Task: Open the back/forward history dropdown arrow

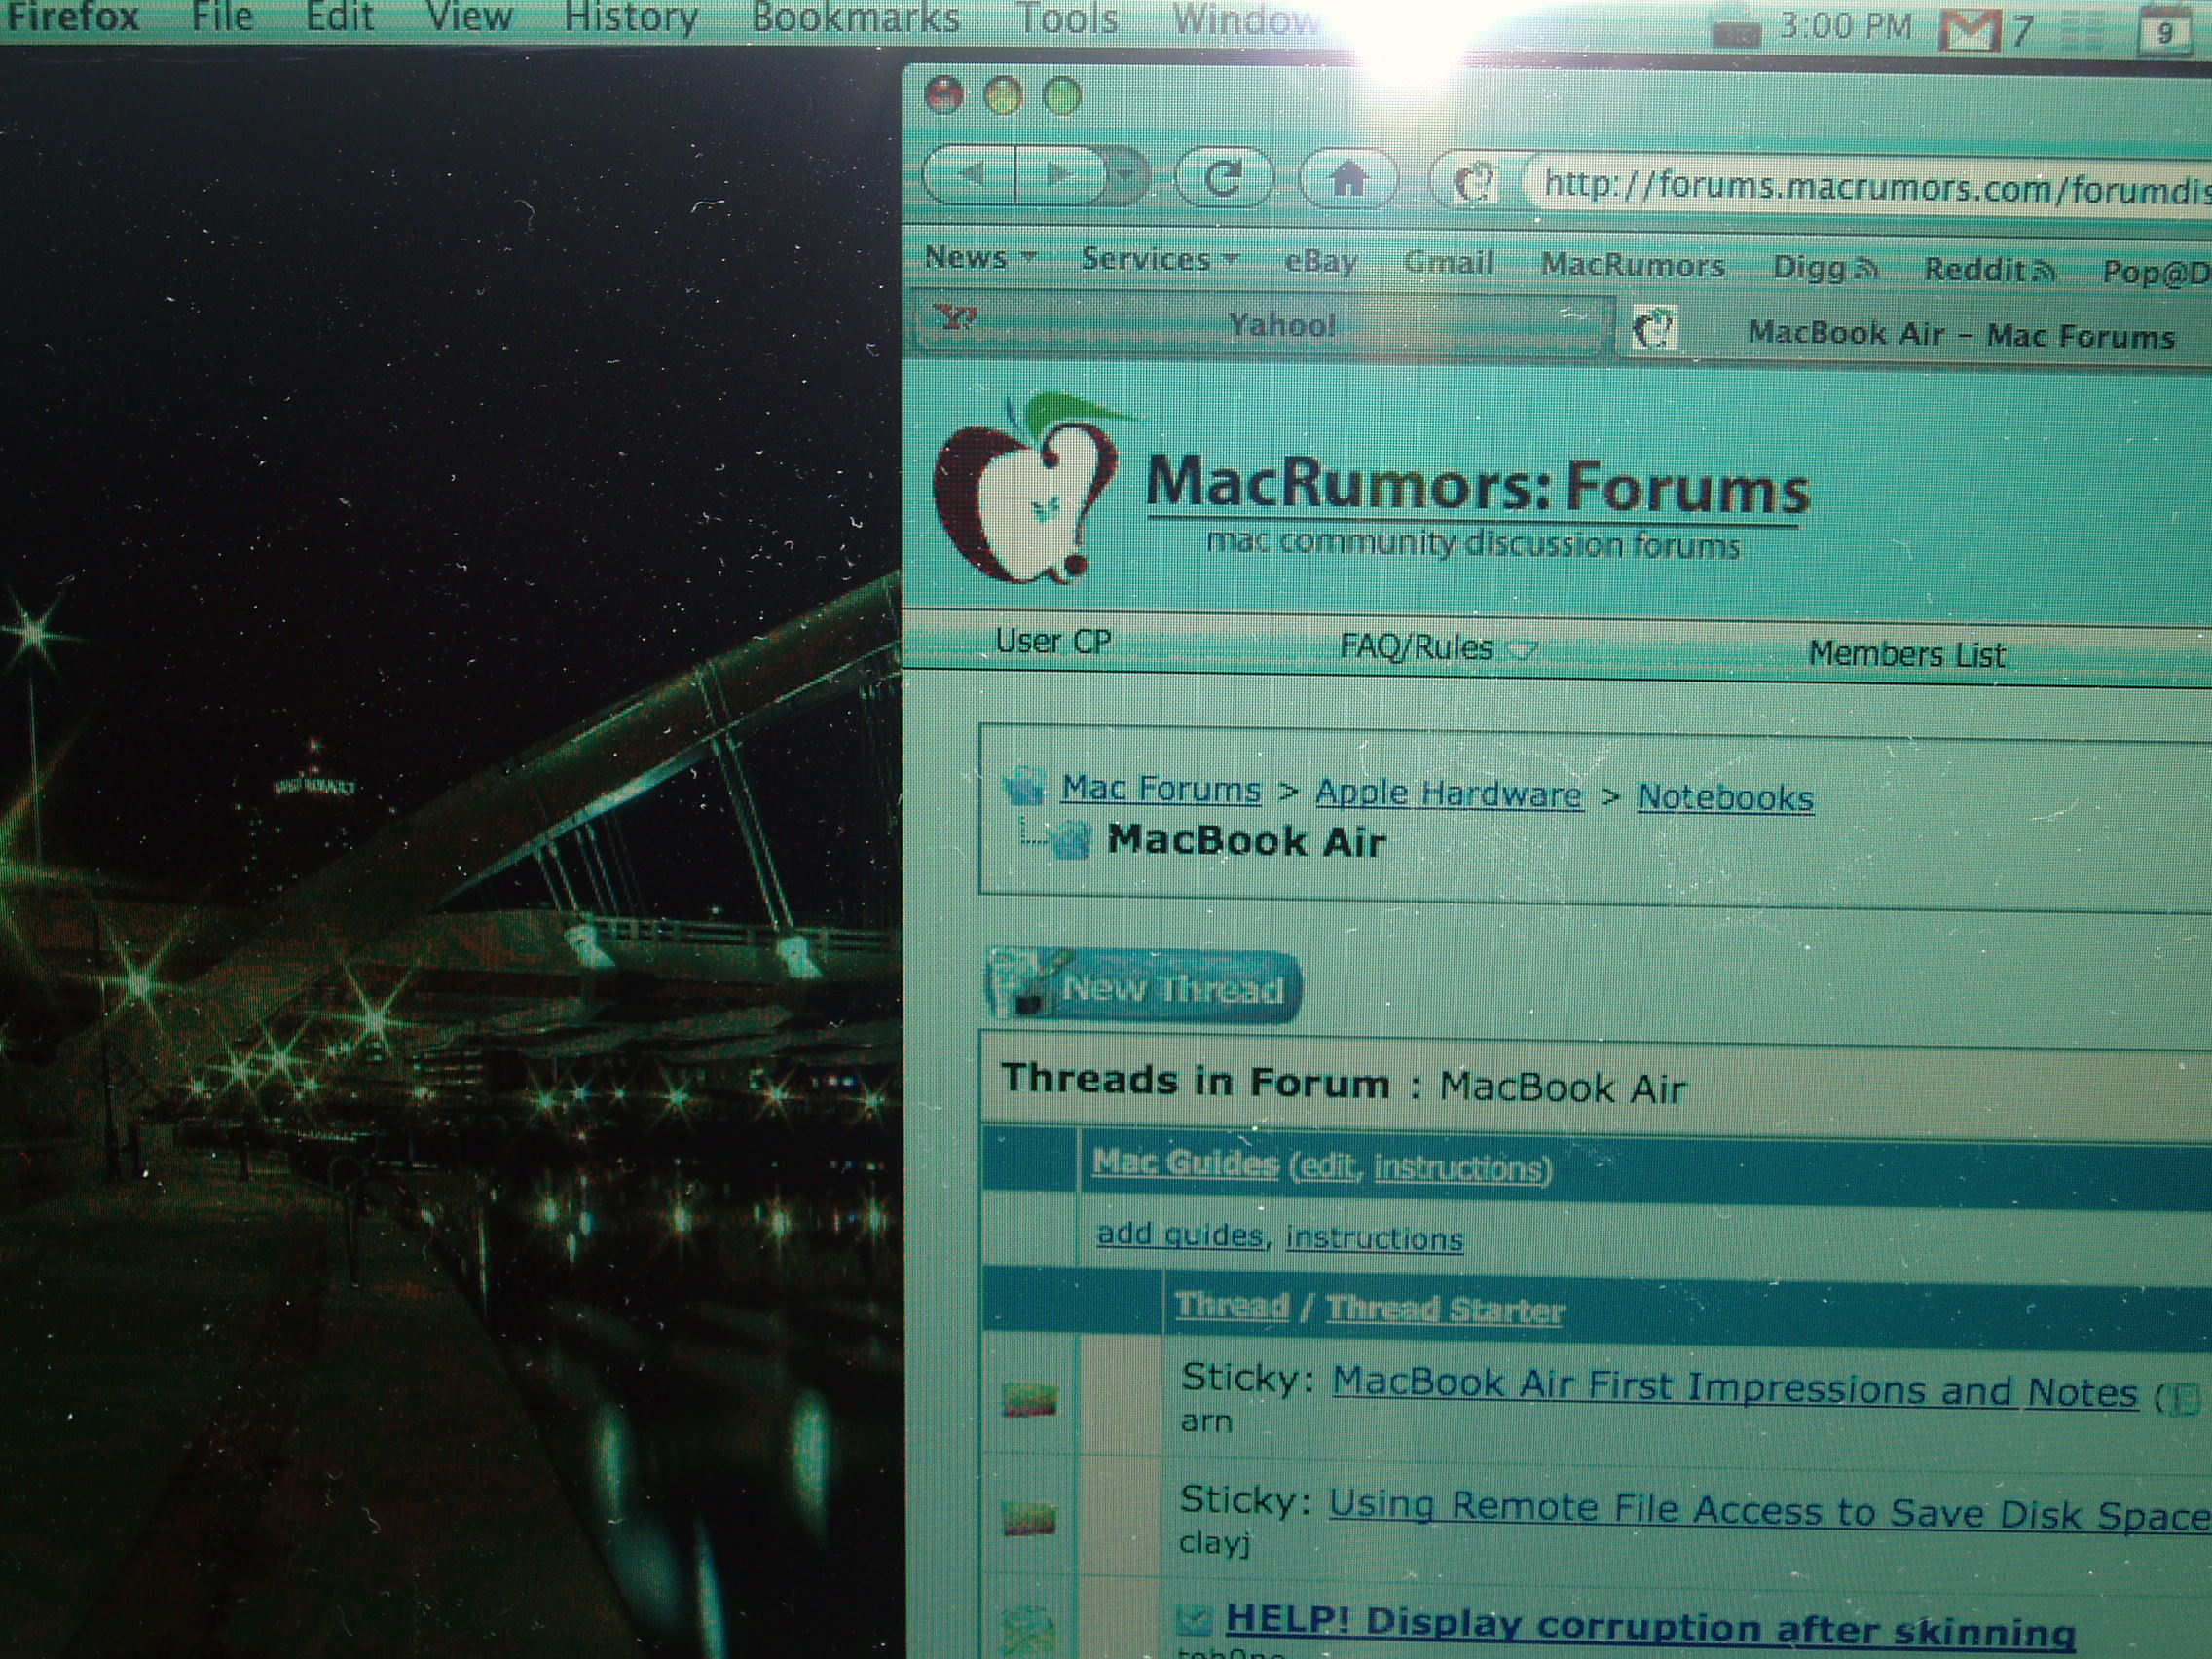Action: coord(1127,177)
